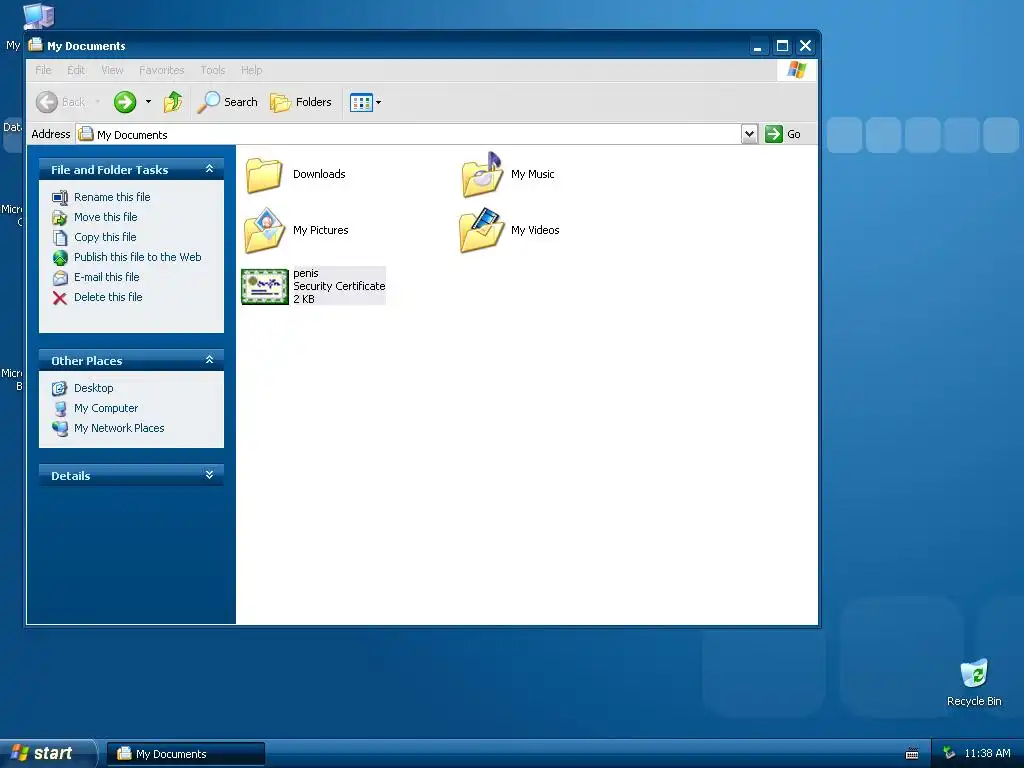Click the My Music name label
1024x768 pixels.
[532, 174]
